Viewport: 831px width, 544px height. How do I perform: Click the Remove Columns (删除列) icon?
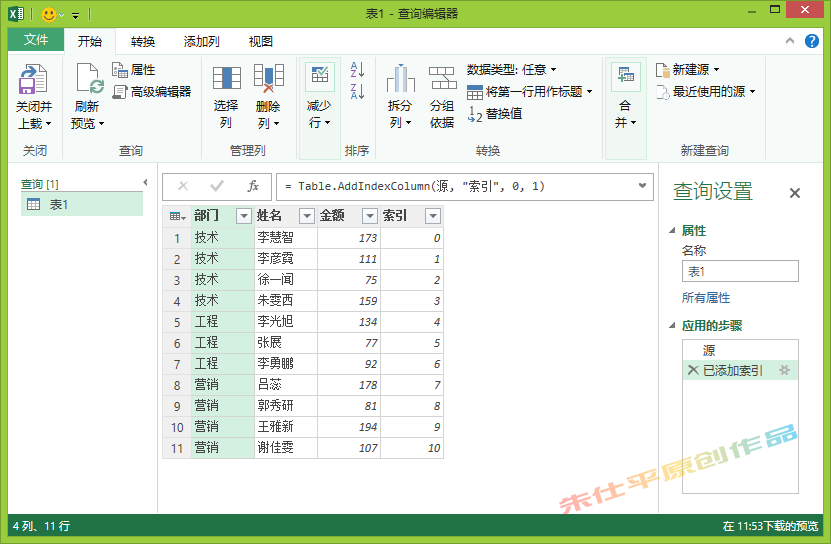coord(268,79)
